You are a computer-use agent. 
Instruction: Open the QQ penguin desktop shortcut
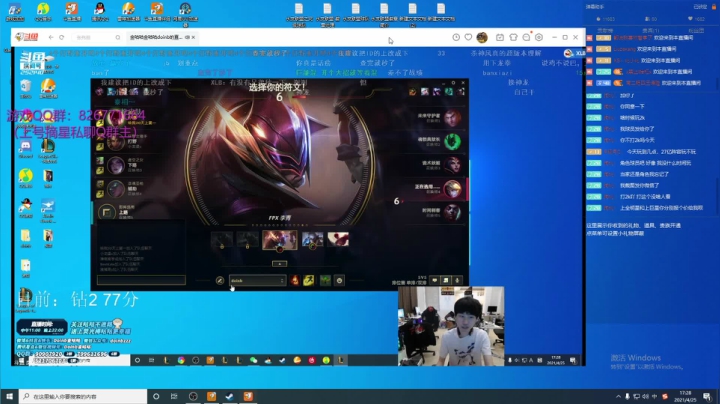(x=100, y=11)
